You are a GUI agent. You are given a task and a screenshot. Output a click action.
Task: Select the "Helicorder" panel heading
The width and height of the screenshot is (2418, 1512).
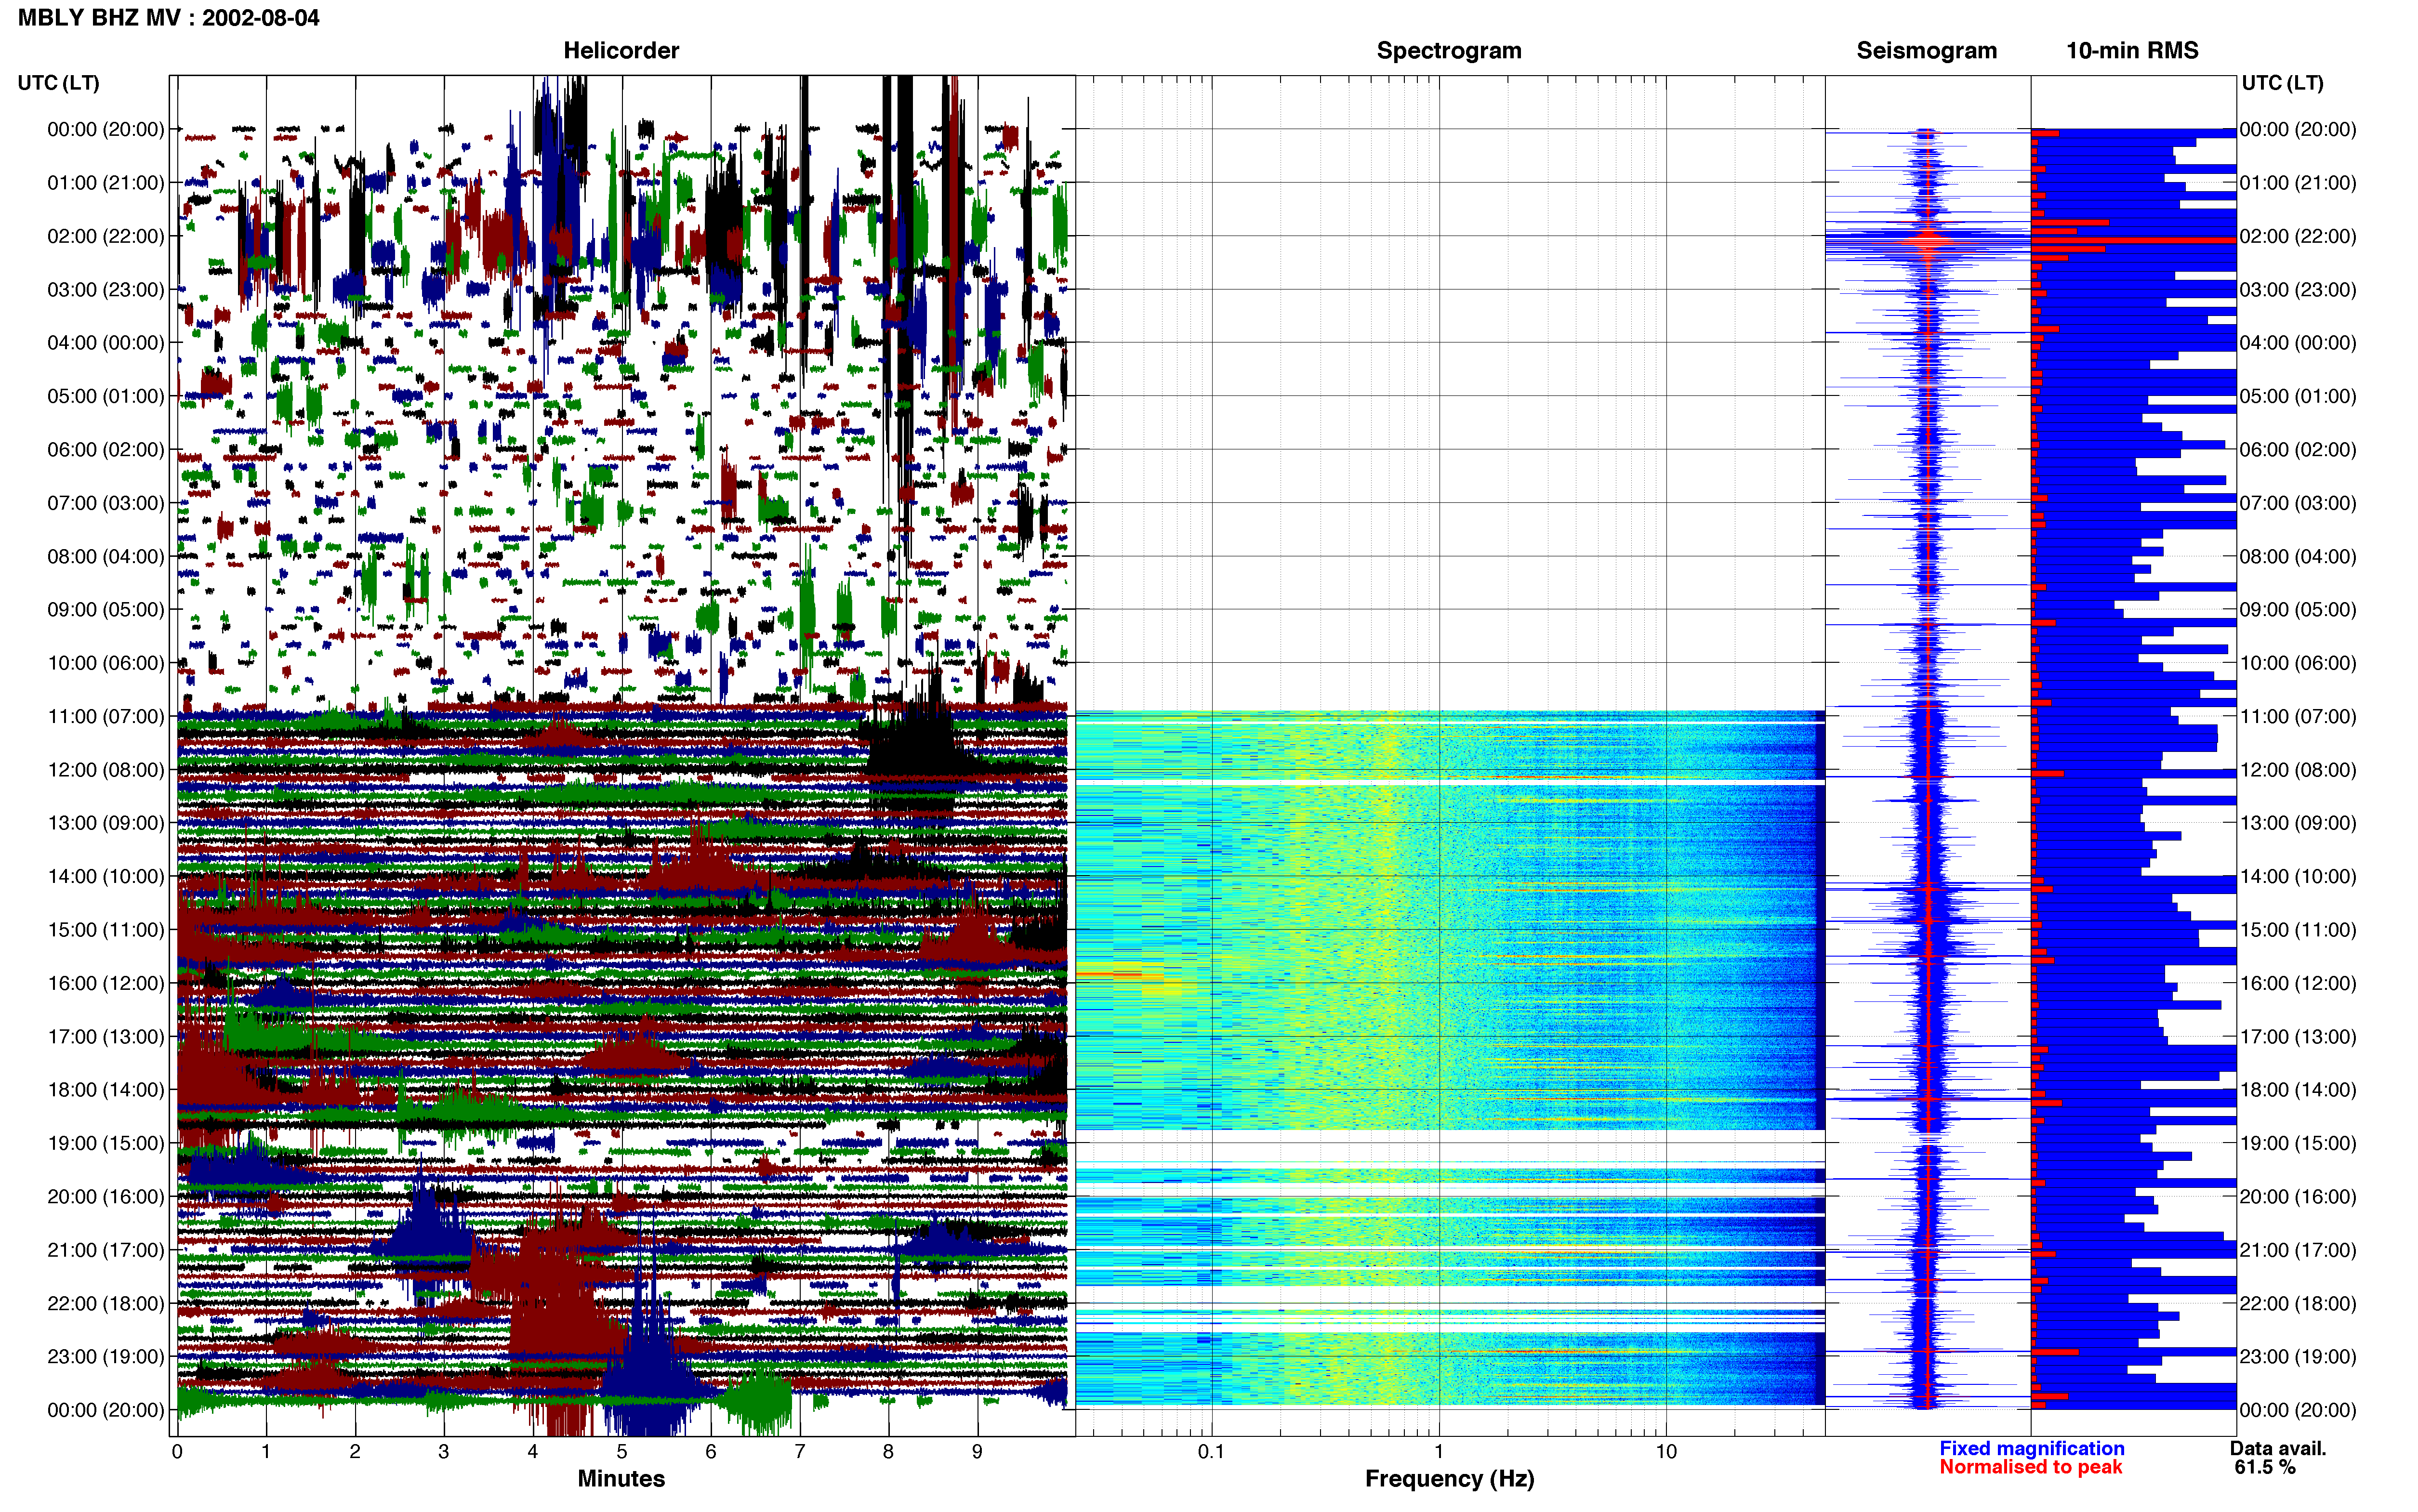[x=621, y=51]
